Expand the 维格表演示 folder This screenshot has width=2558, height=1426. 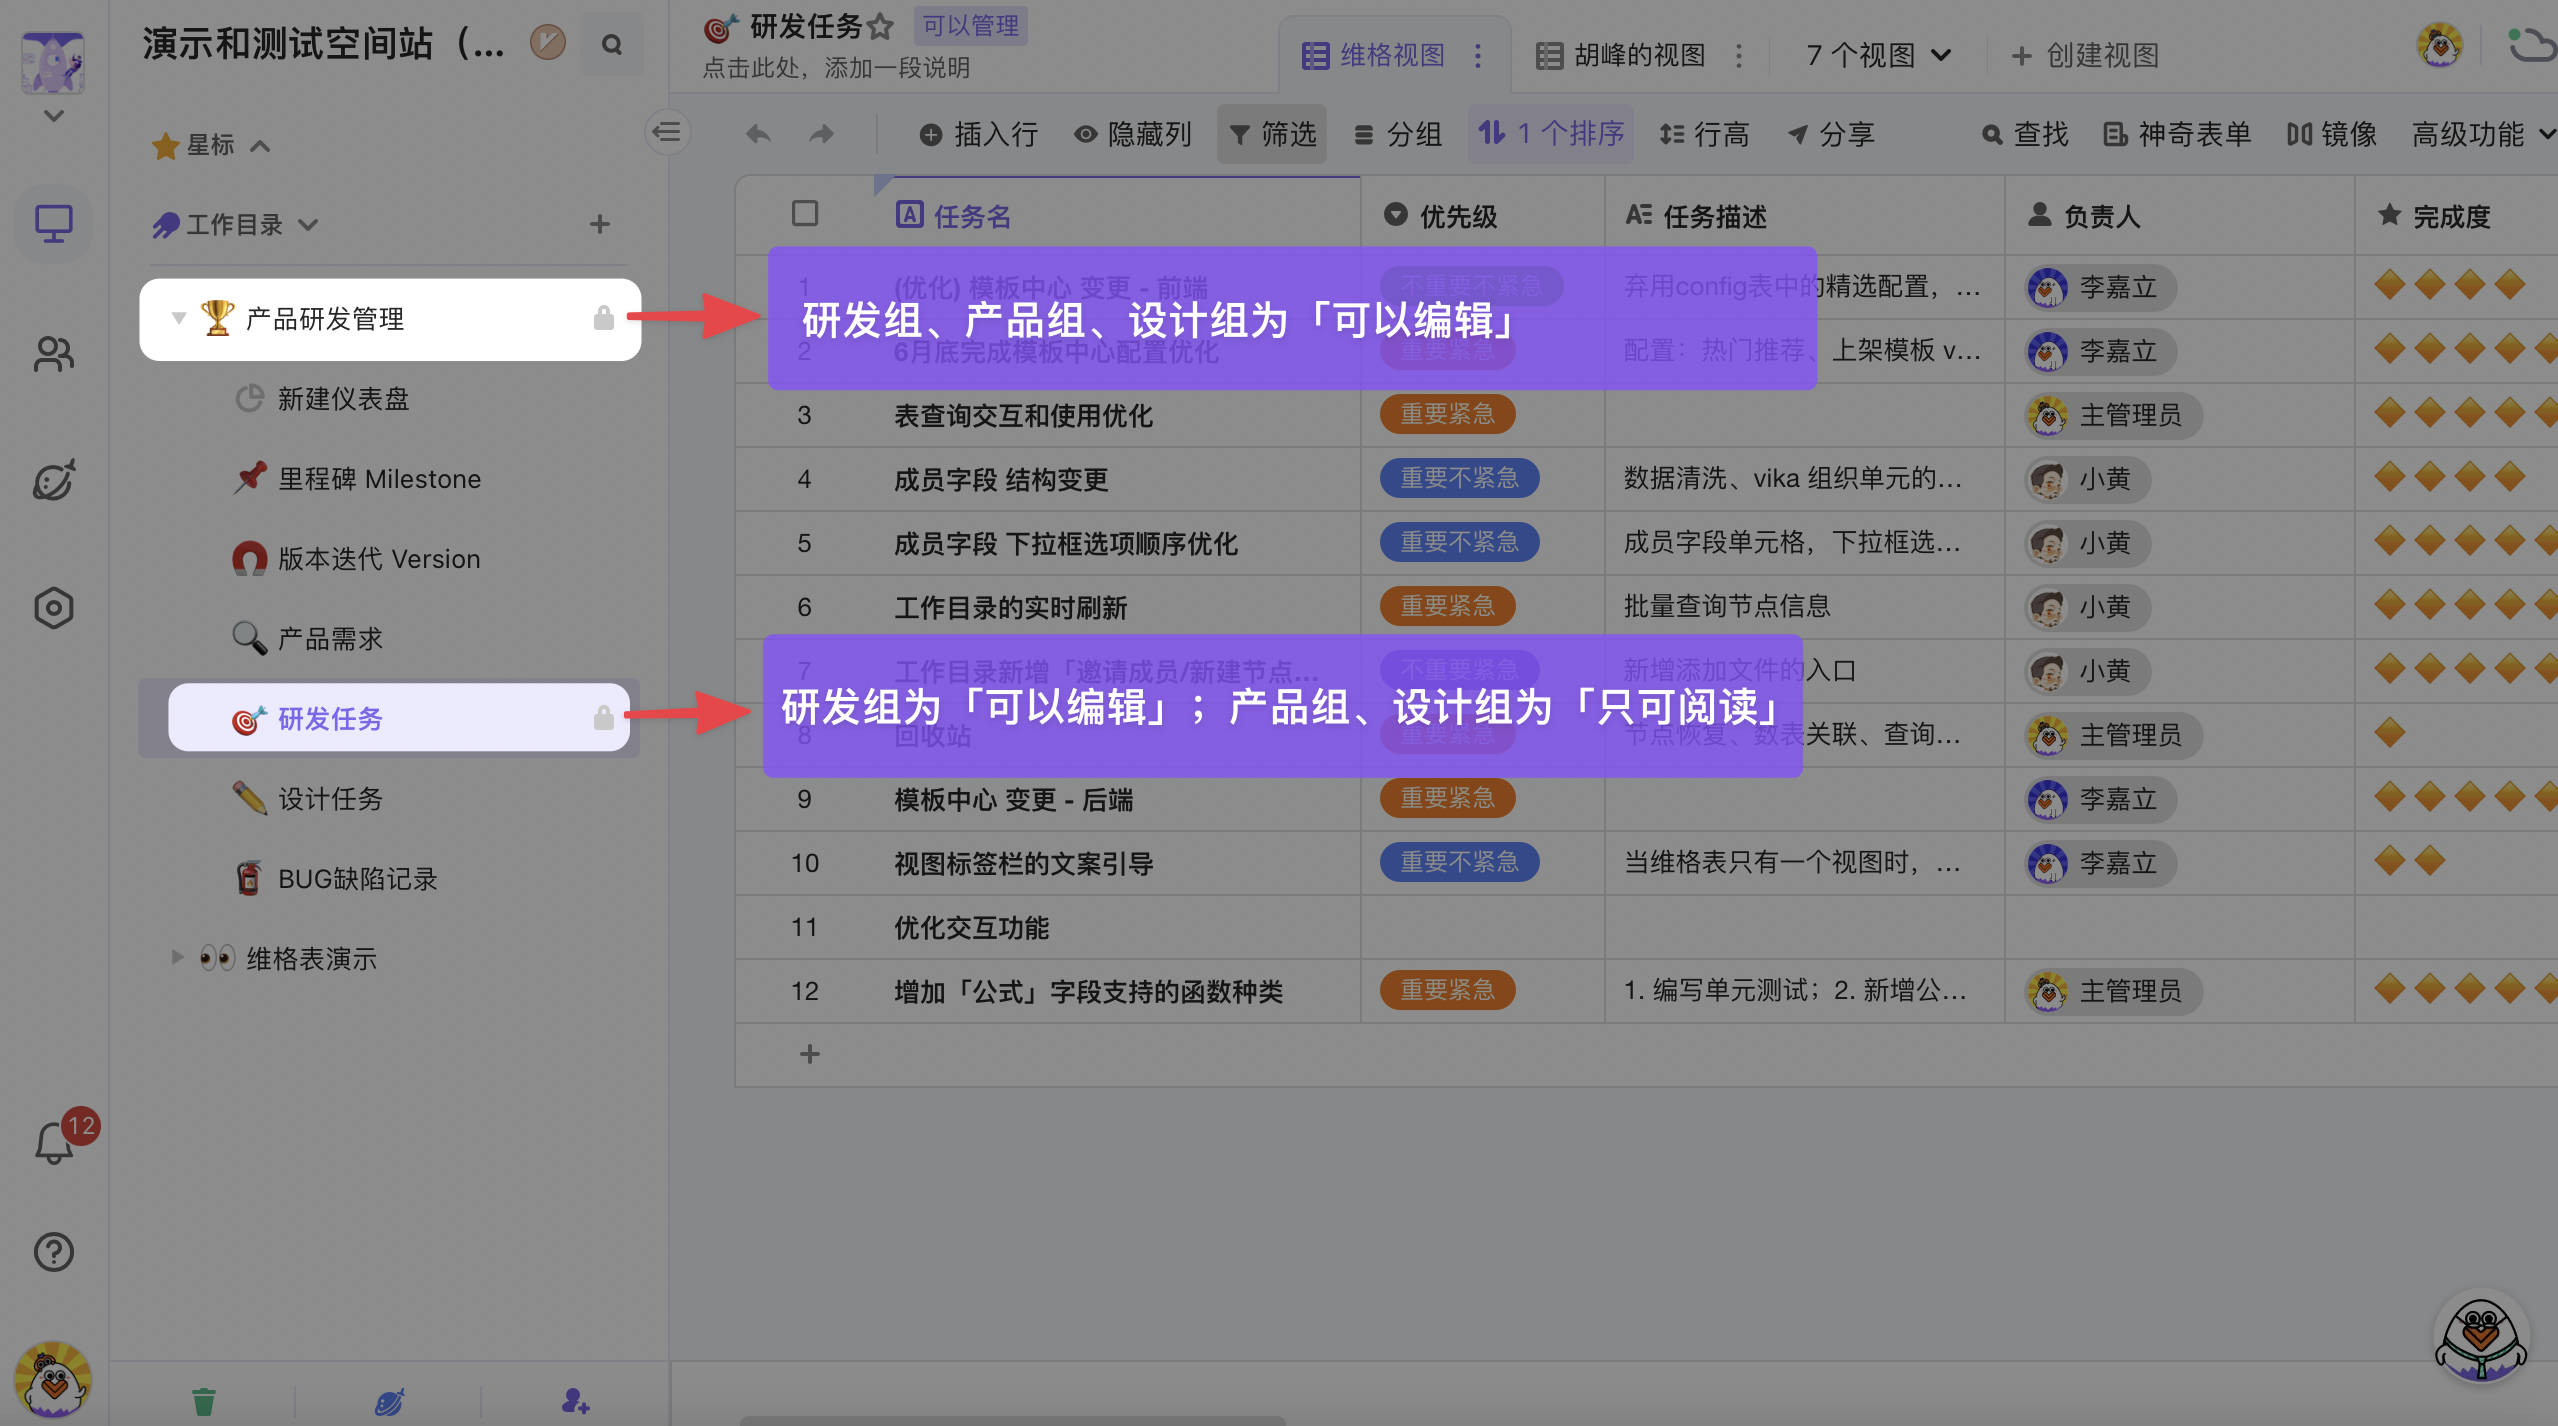[177, 957]
